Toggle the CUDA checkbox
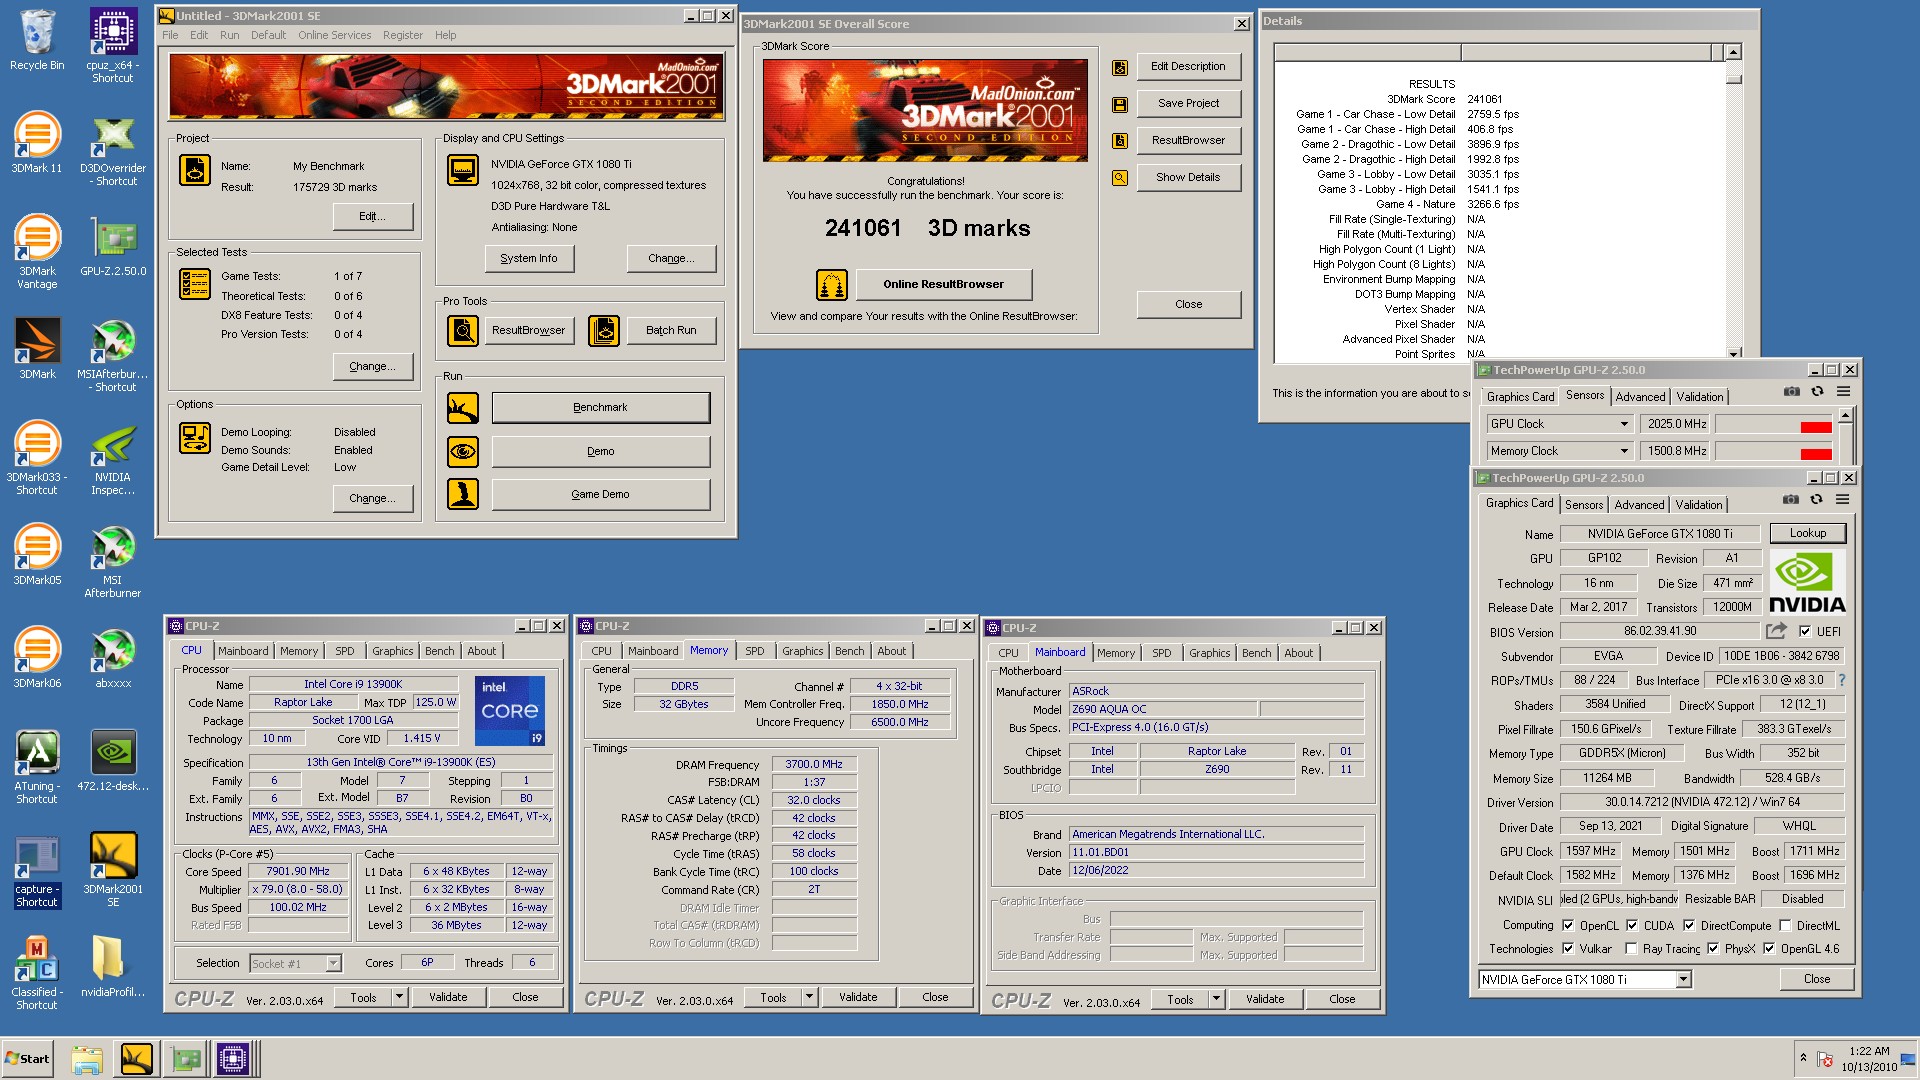The height and width of the screenshot is (1080, 1920). tap(1632, 926)
